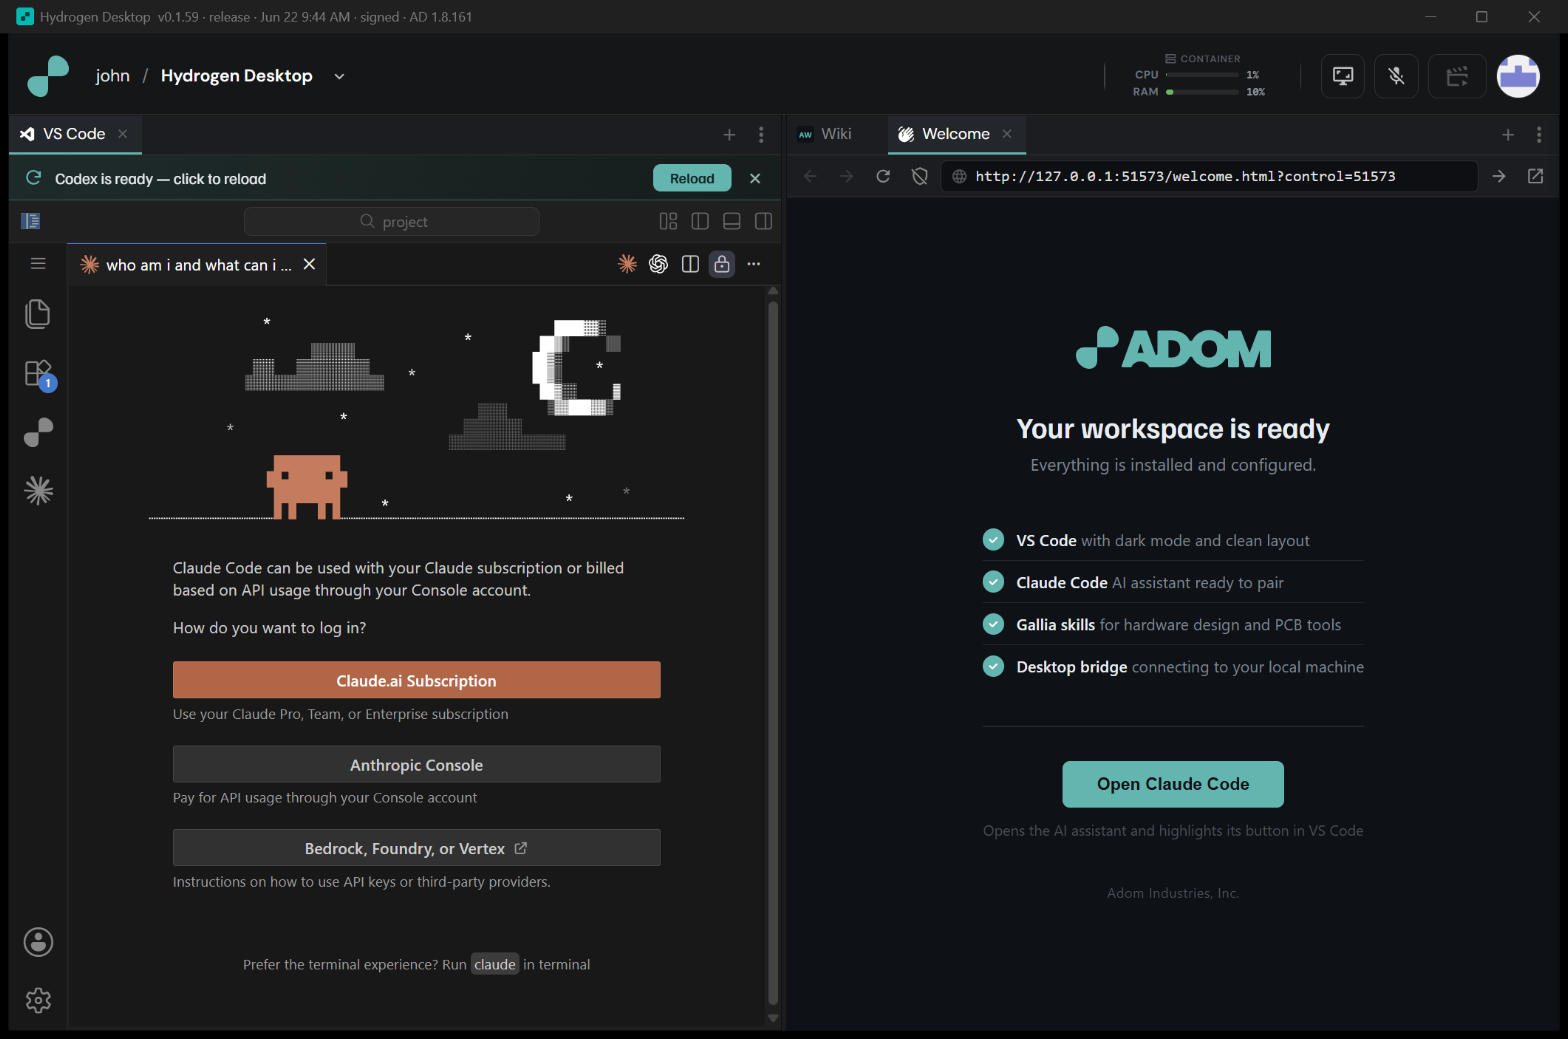
Task: Switch to the Welcome tab
Action: click(x=956, y=134)
